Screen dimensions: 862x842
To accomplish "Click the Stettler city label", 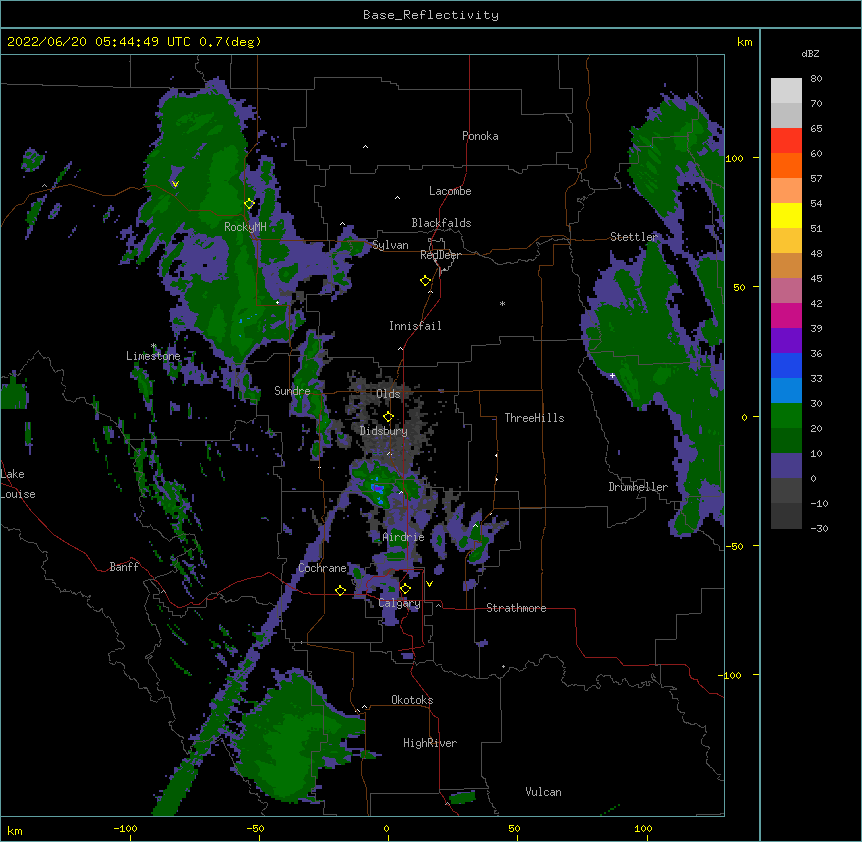I will 634,237.
